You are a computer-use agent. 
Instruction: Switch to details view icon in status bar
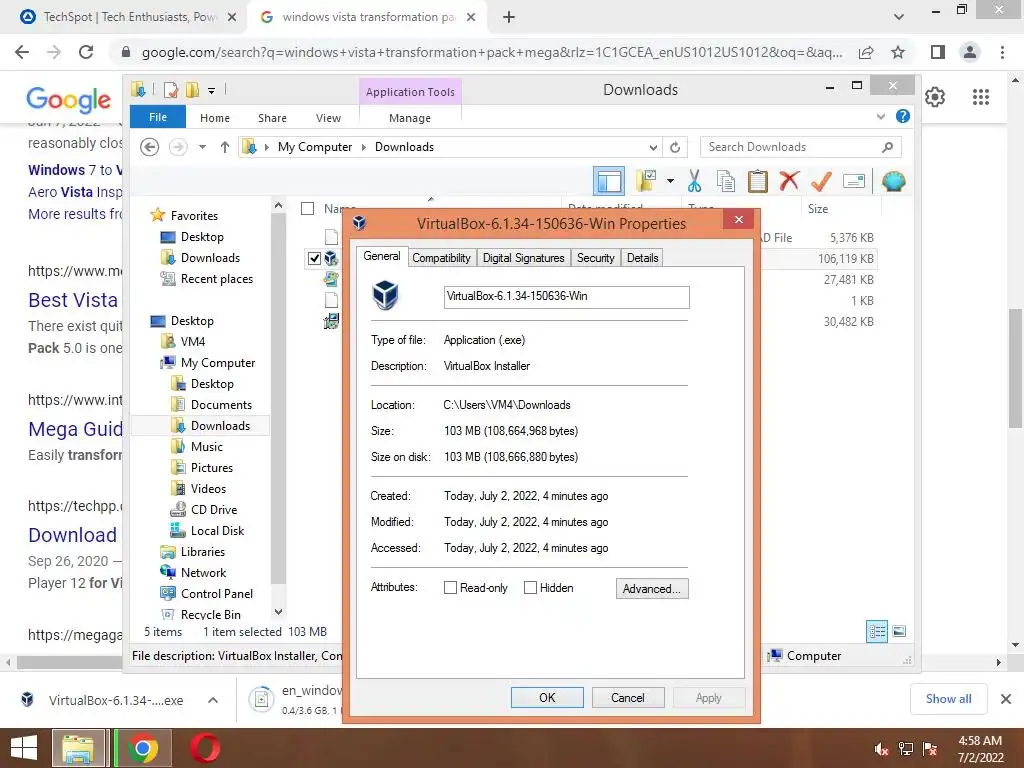pos(876,631)
